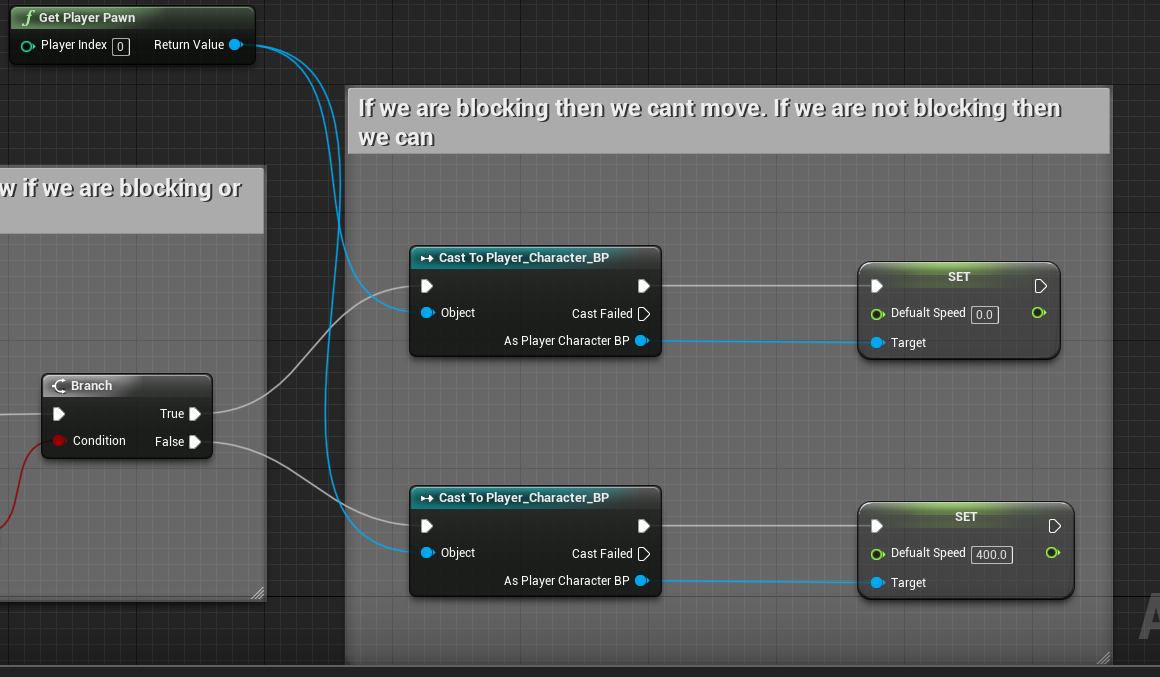1160x677 pixels.
Task: Click the Branch node's True output pin
Action: [195, 414]
